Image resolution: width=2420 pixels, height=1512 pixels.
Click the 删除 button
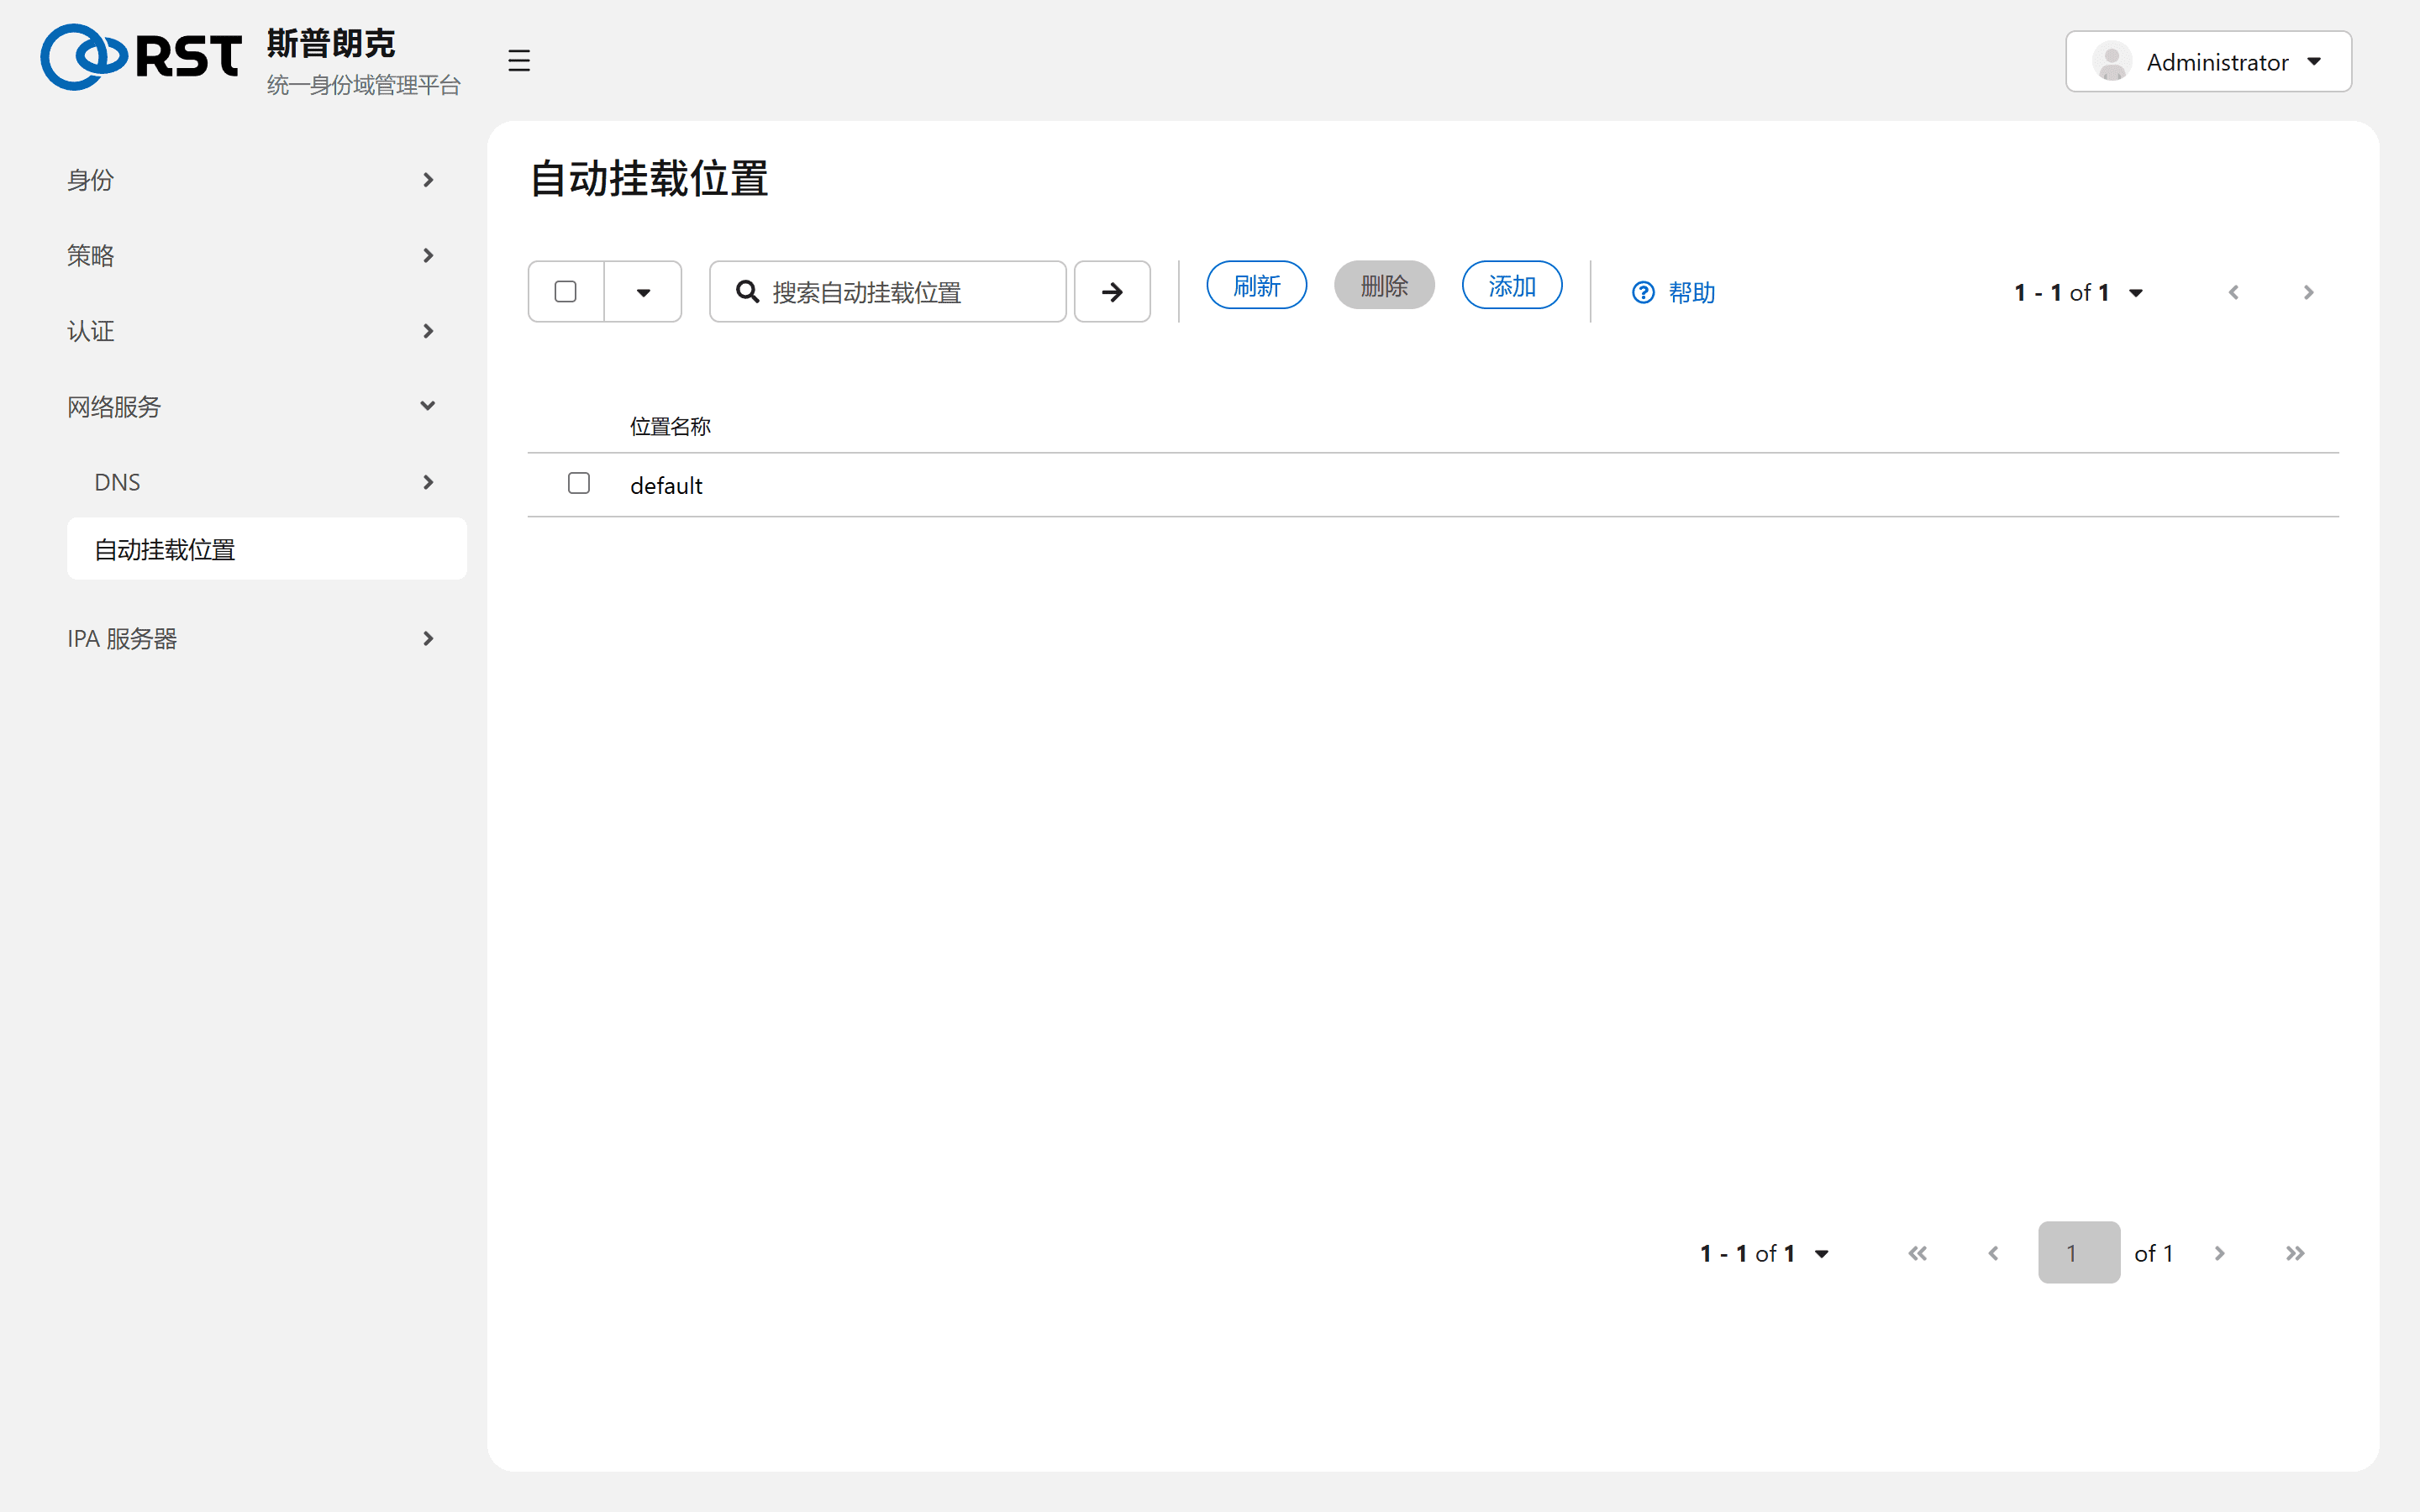[x=1384, y=286]
